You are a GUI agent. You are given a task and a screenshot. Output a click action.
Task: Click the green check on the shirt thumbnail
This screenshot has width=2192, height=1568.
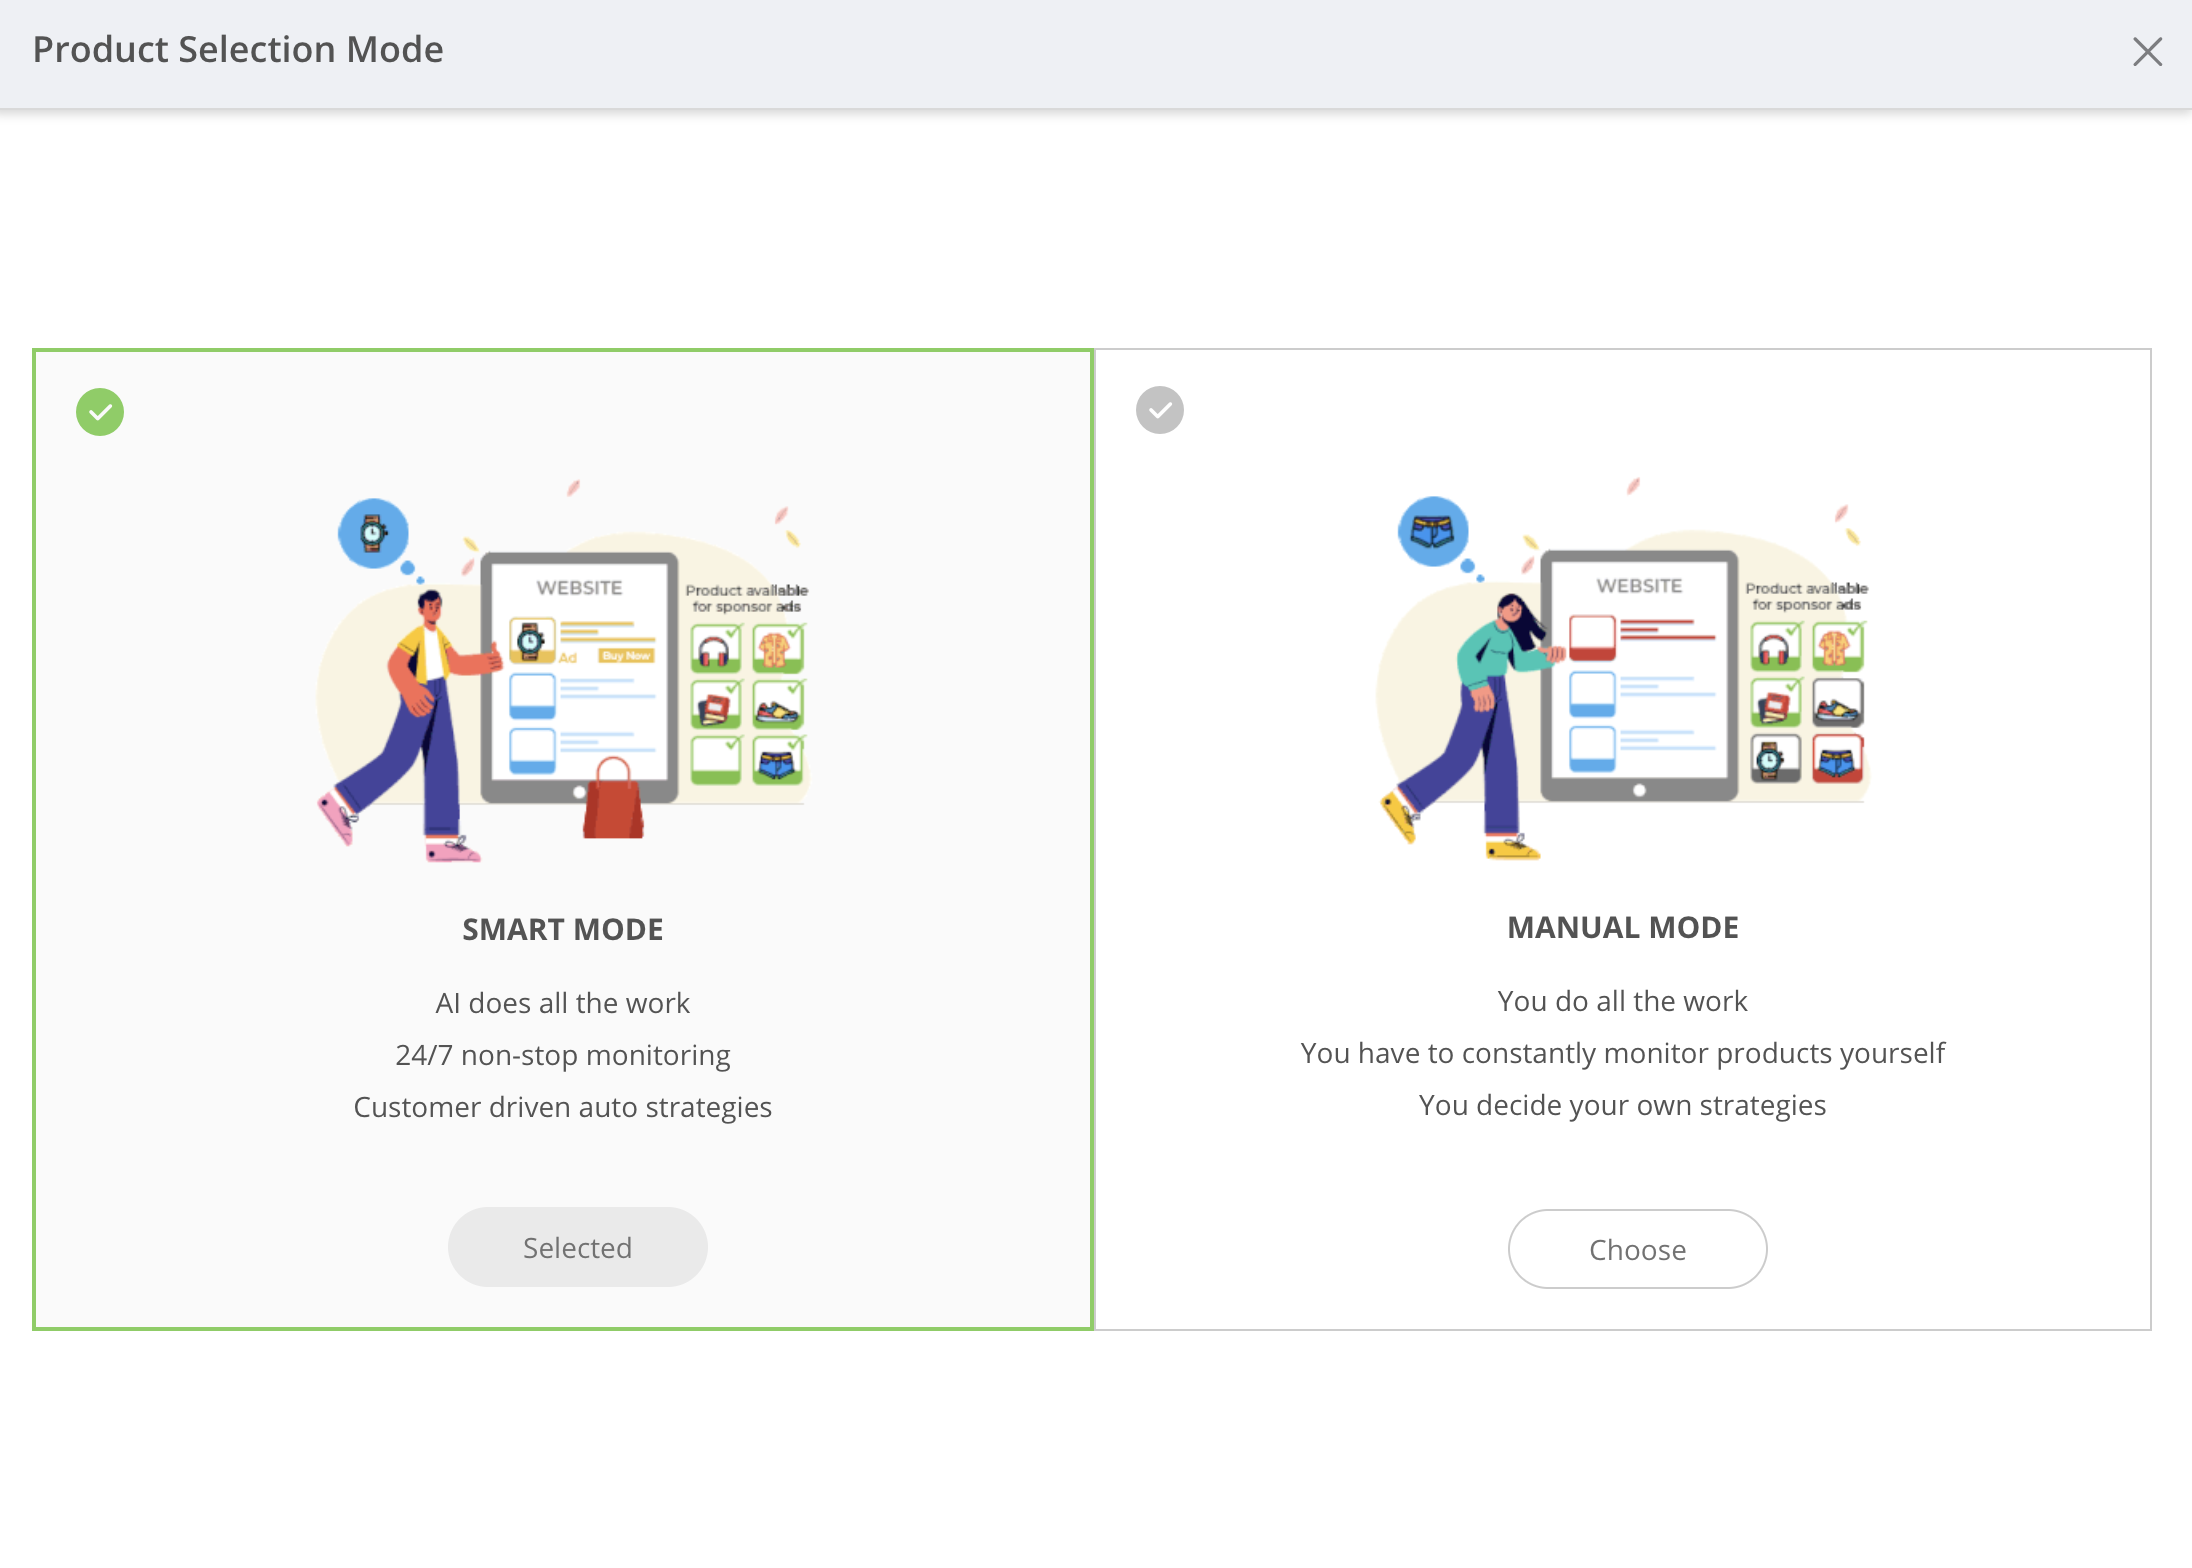[x=795, y=633]
